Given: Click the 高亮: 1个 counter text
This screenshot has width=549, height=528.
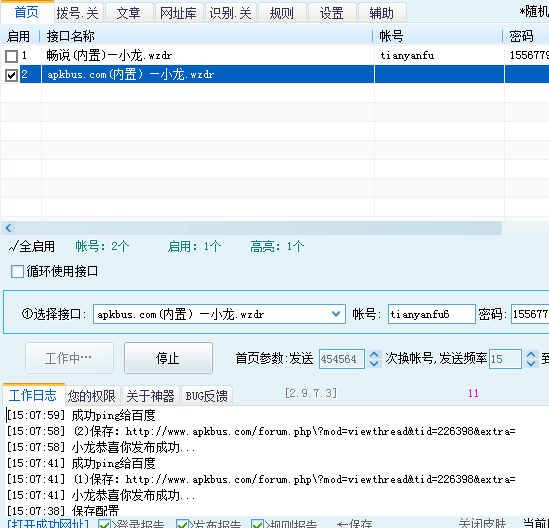Looking at the screenshot, I should tap(277, 246).
